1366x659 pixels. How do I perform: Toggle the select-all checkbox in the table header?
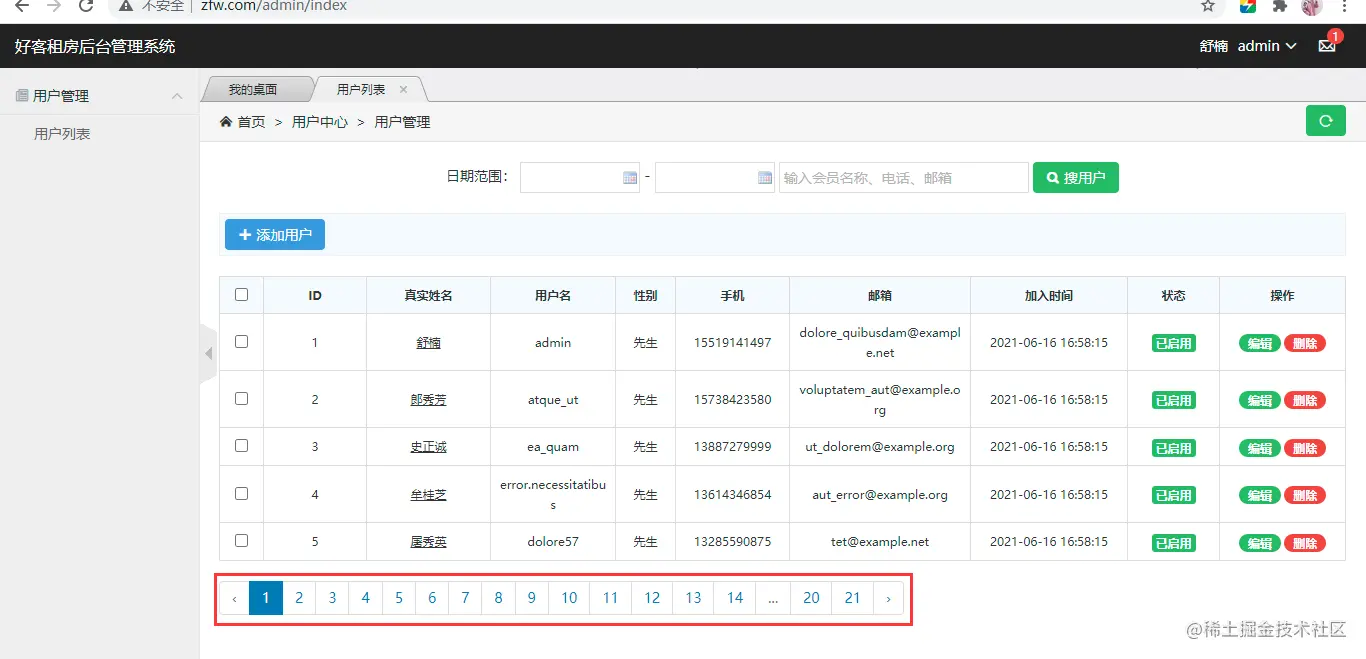pos(241,294)
